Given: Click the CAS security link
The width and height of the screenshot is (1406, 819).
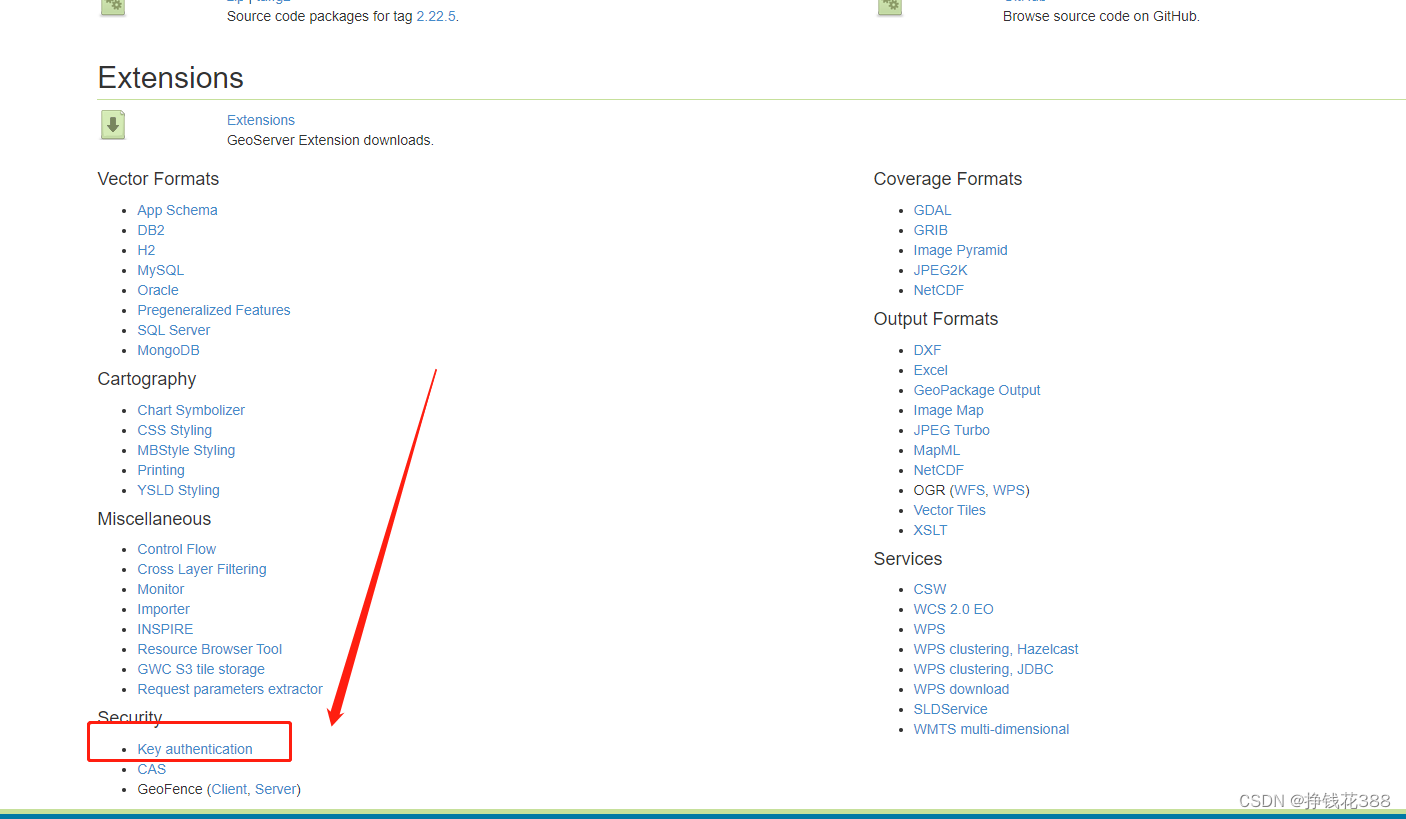Looking at the screenshot, I should 152,769.
